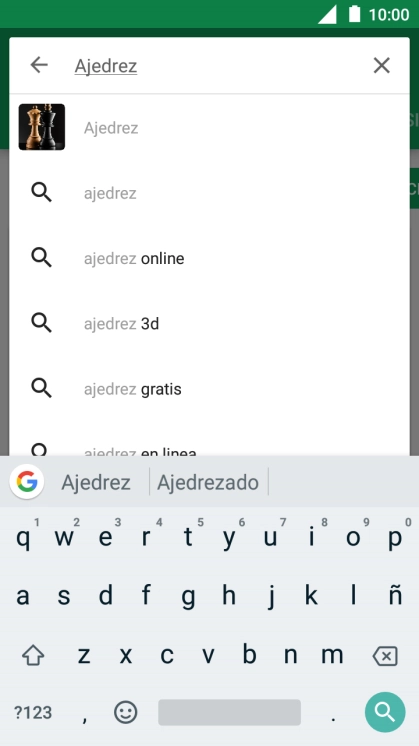The height and width of the screenshot is (746, 419).
Task: Pick 'Ajedrez' keyboard word suggestion
Action: coord(96,482)
